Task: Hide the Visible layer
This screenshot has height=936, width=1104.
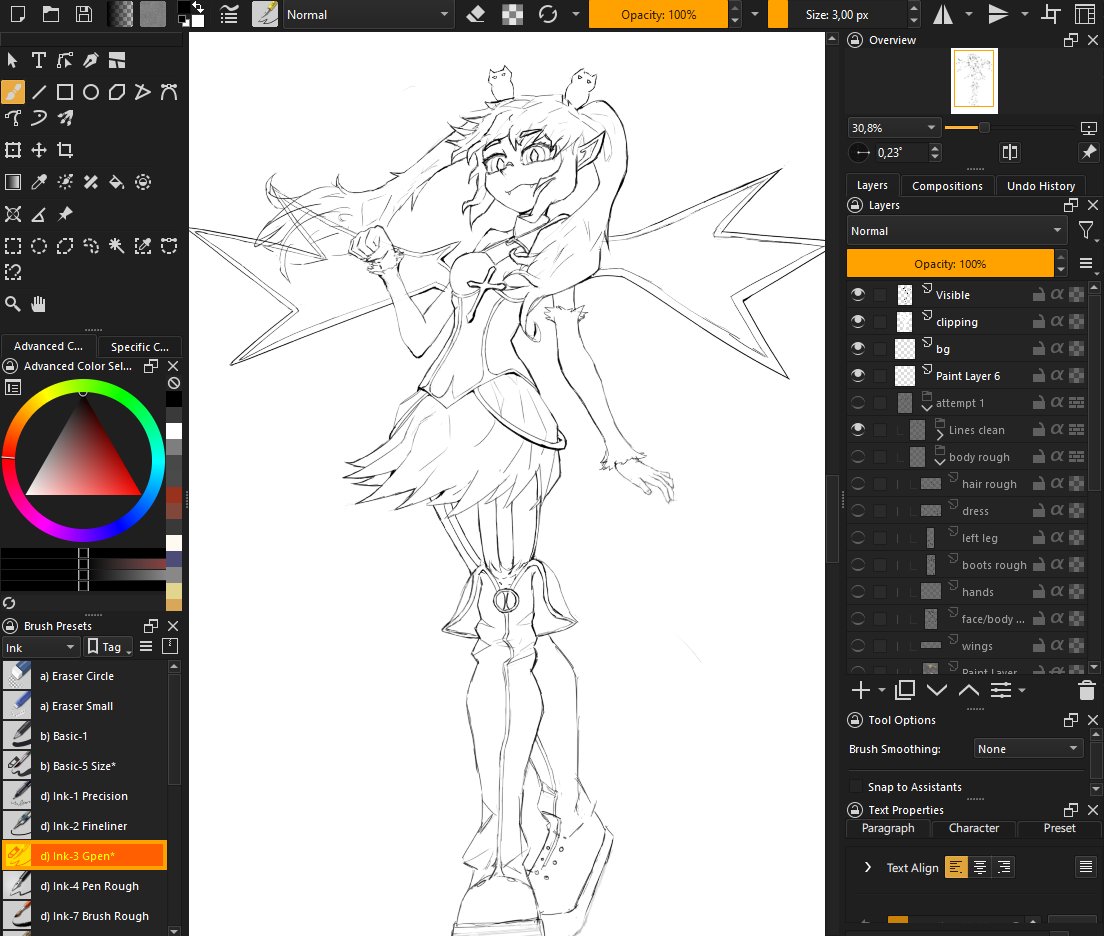Action: point(858,294)
